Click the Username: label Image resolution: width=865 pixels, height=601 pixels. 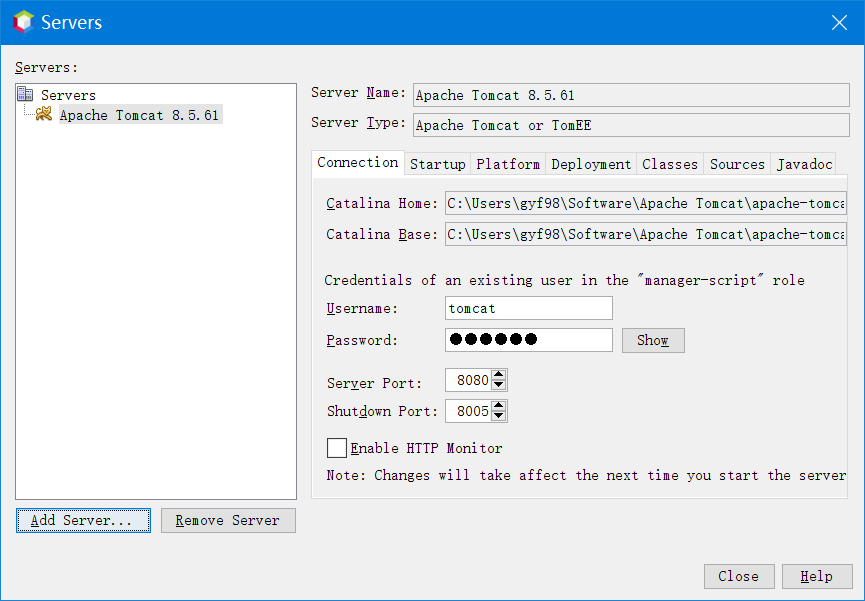[362, 309]
